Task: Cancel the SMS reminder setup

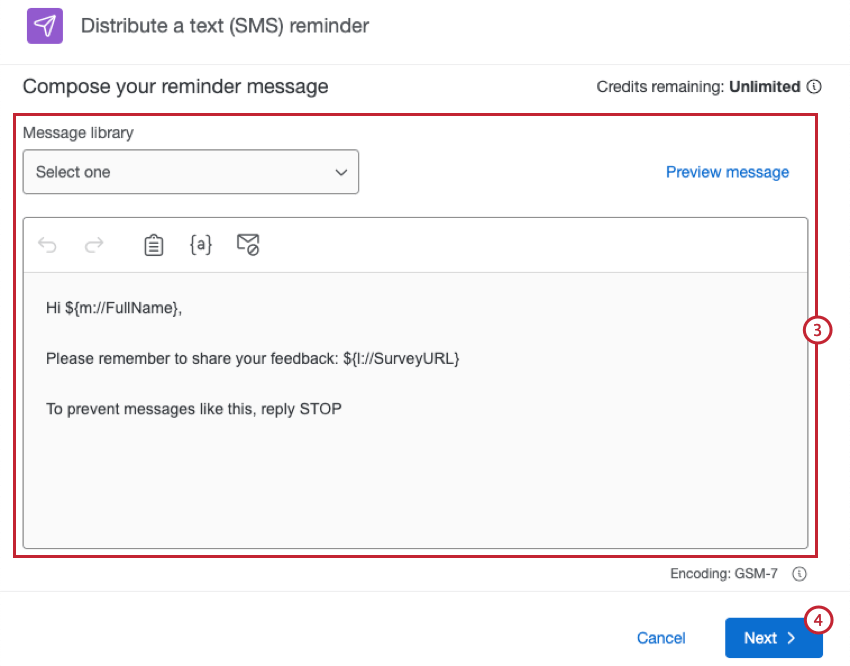Action: 660,637
